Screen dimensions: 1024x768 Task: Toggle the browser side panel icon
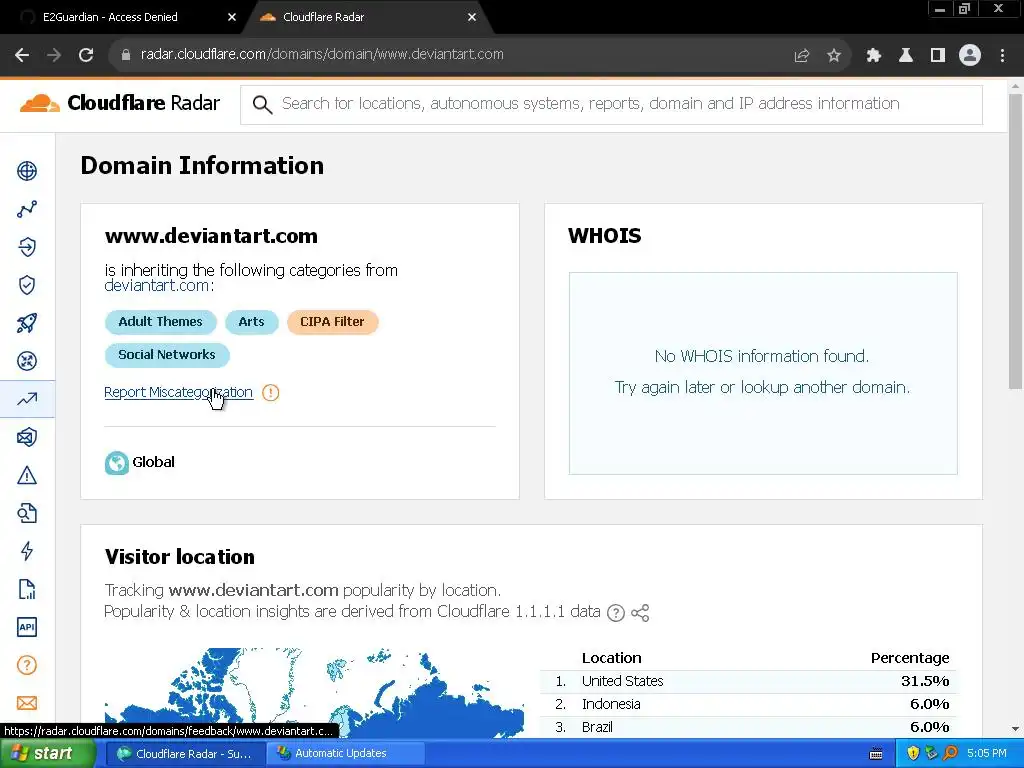[938, 56]
